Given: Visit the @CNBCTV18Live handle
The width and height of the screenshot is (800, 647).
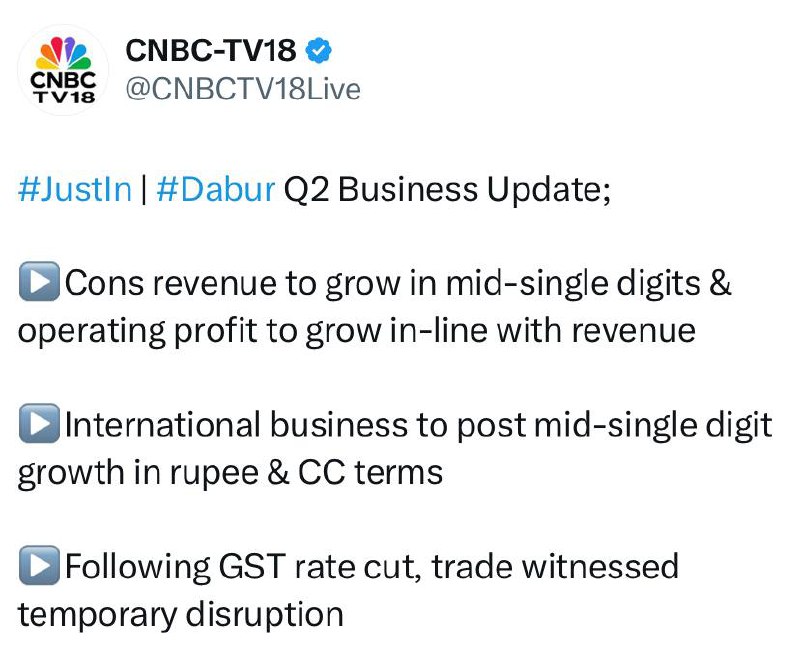Looking at the screenshot, I should 241,89.
